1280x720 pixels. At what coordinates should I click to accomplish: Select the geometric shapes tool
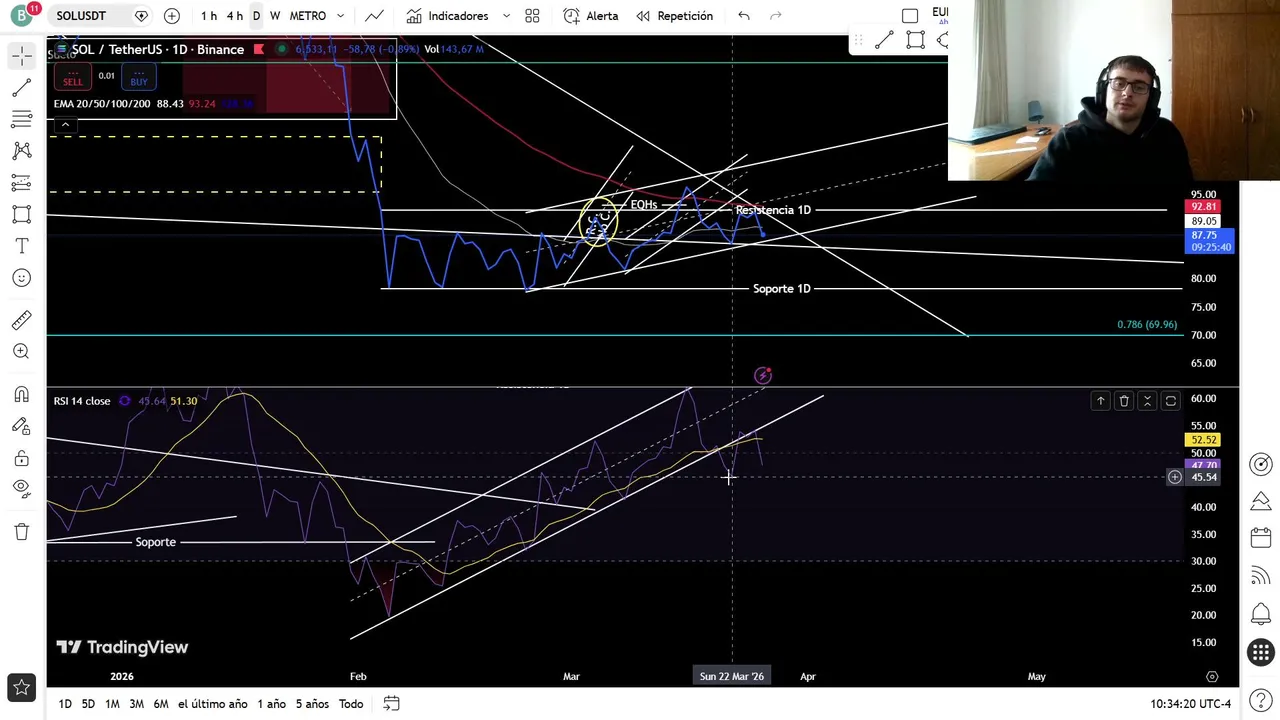(21, 214)
